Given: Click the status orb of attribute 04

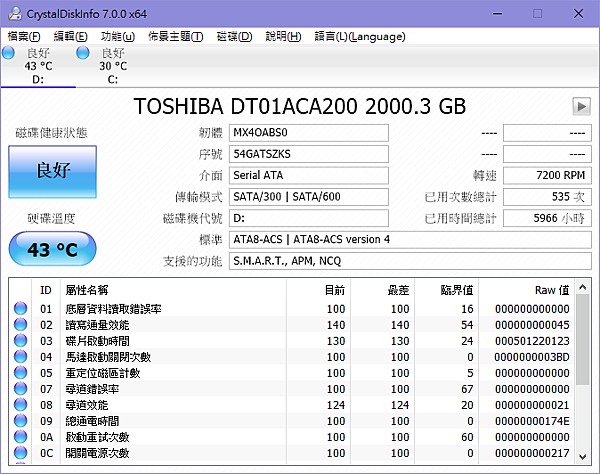Looking at the screenshot, I should [20, 357].
